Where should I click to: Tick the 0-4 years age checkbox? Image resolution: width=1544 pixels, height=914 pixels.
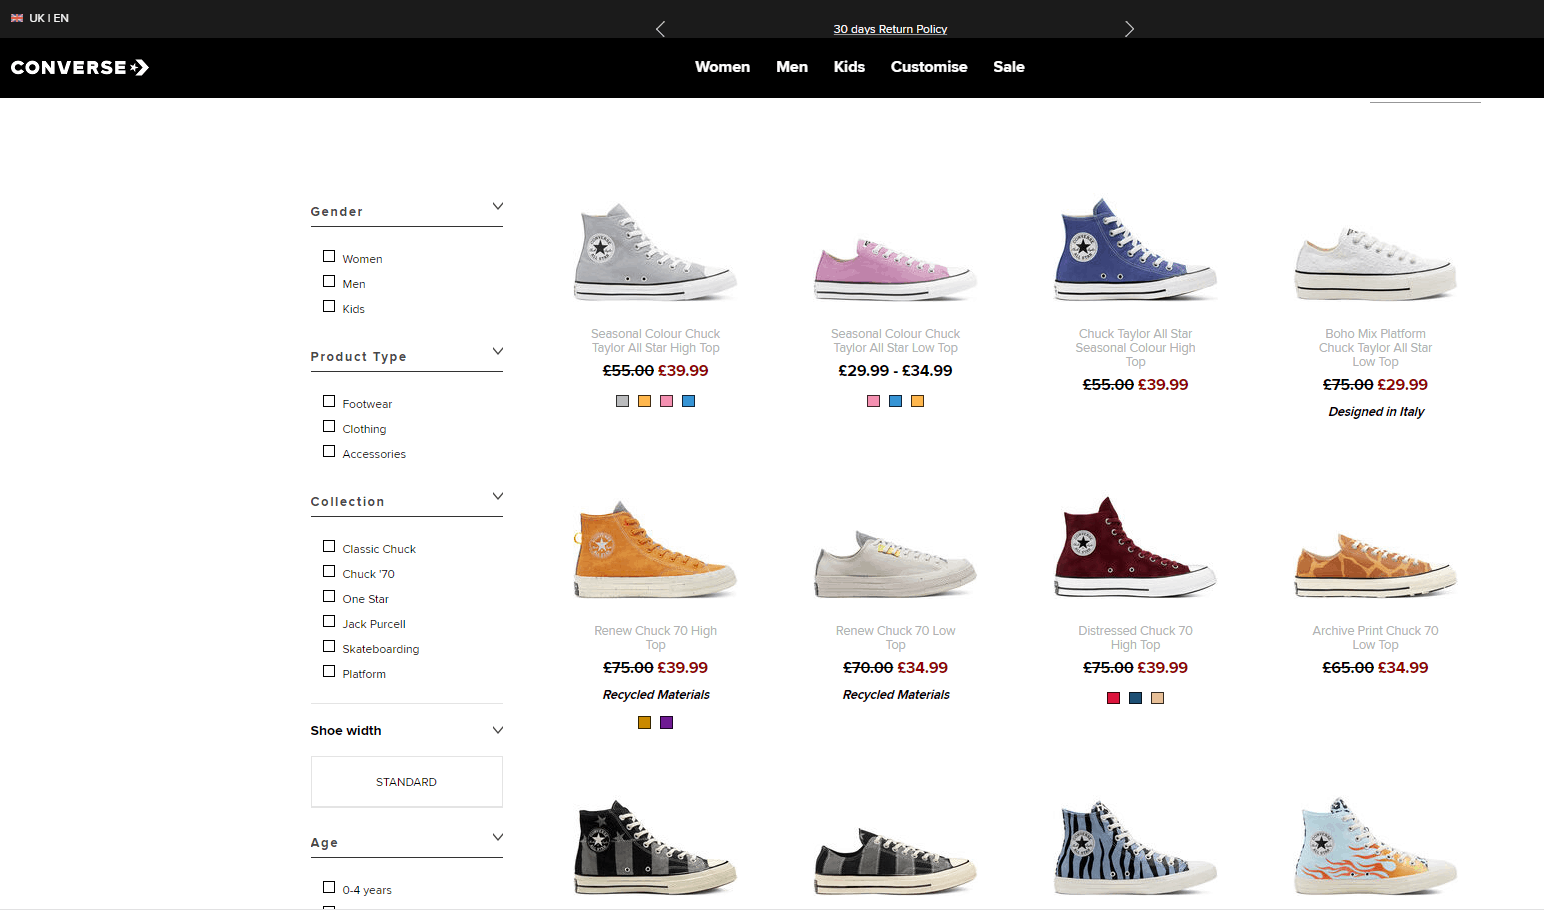coord(329,887)
